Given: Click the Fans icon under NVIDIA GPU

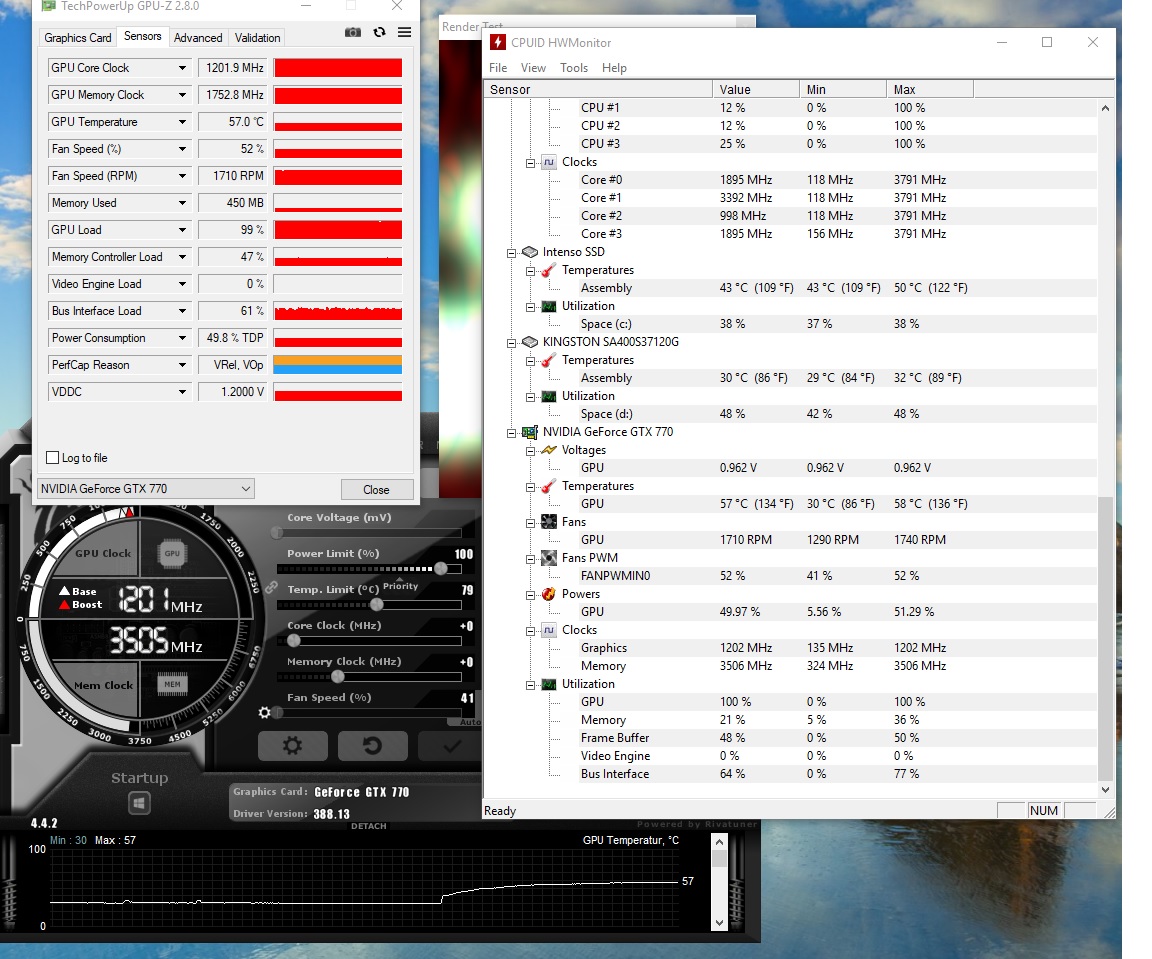Looking at the screenshot, I should tap(549, 522).
